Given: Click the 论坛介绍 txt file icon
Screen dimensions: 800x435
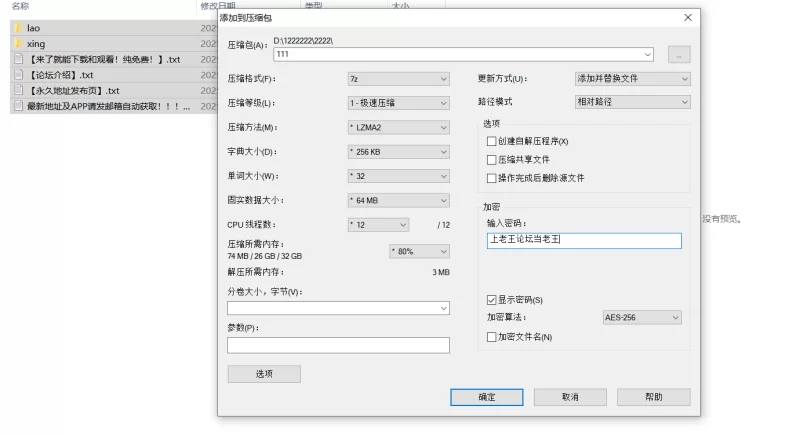Looking at the screenshot, I should (18, 74).
